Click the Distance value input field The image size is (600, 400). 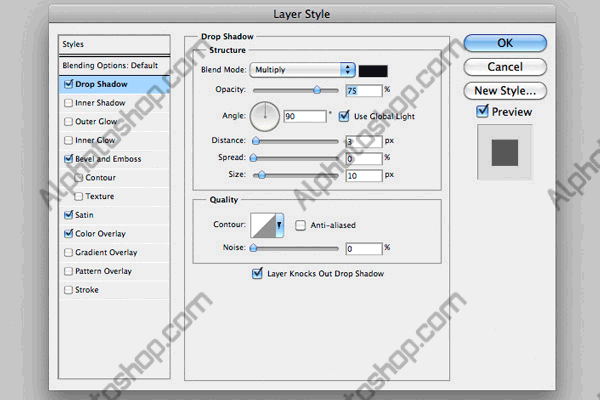364,141
